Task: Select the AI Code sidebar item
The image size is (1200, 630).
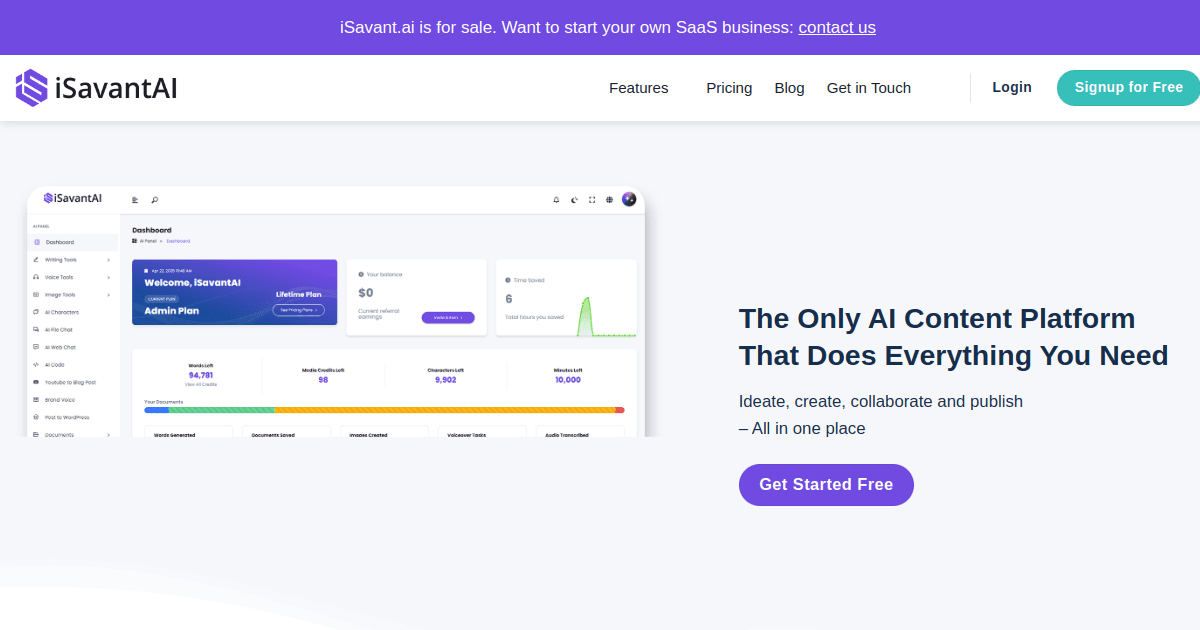Action: [x=54, y=365]
